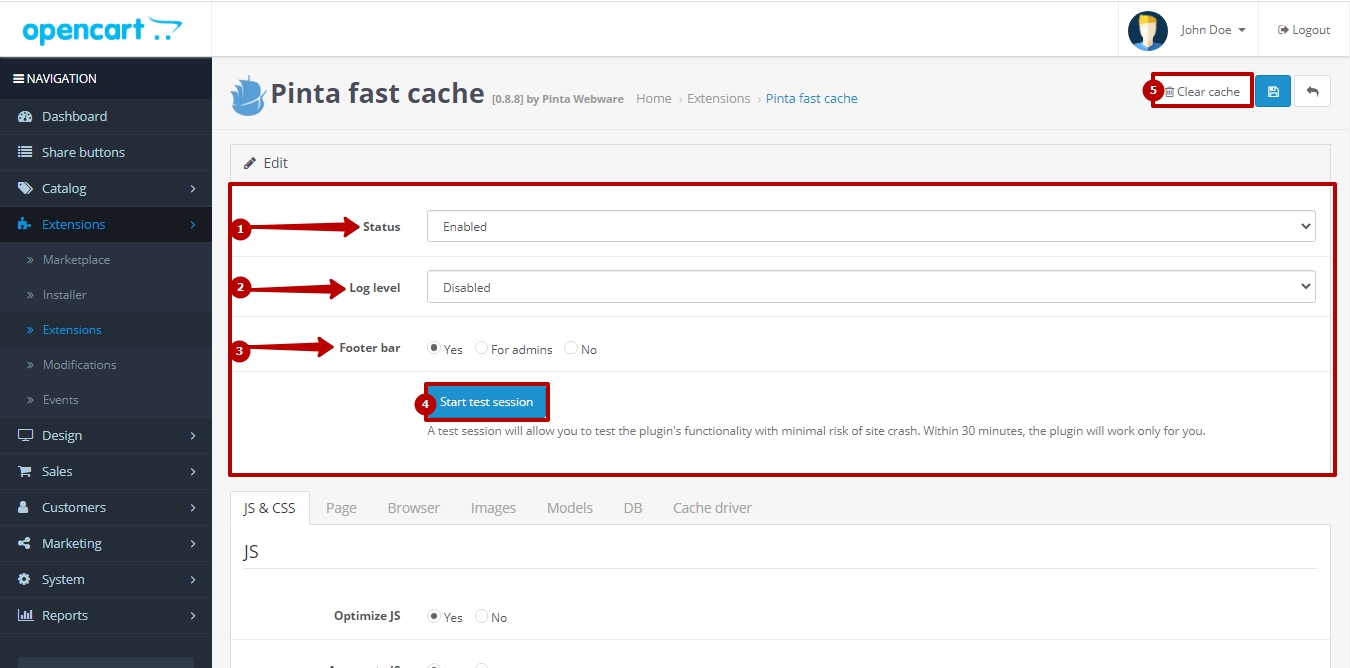Switch to the JS & CSS tab
1350x668 pixels.
coord(270,508)
